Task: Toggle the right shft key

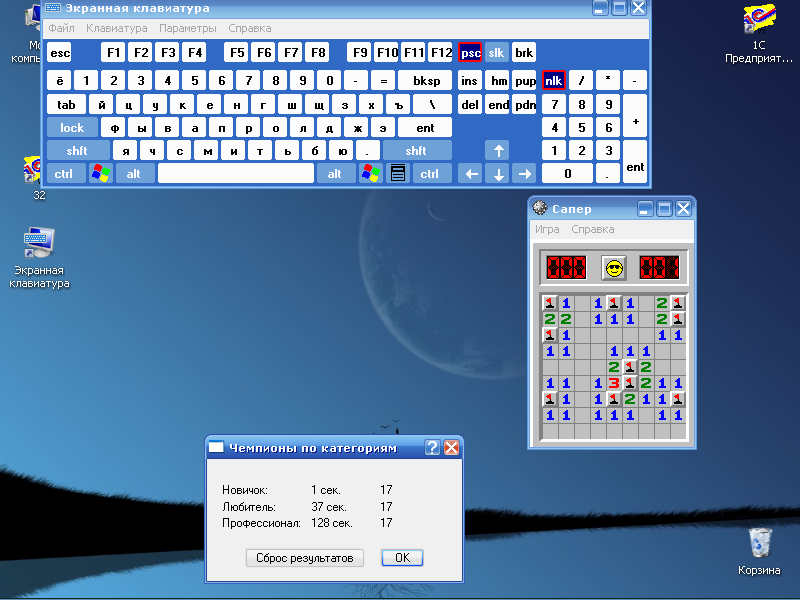Action: coord(416,151)
